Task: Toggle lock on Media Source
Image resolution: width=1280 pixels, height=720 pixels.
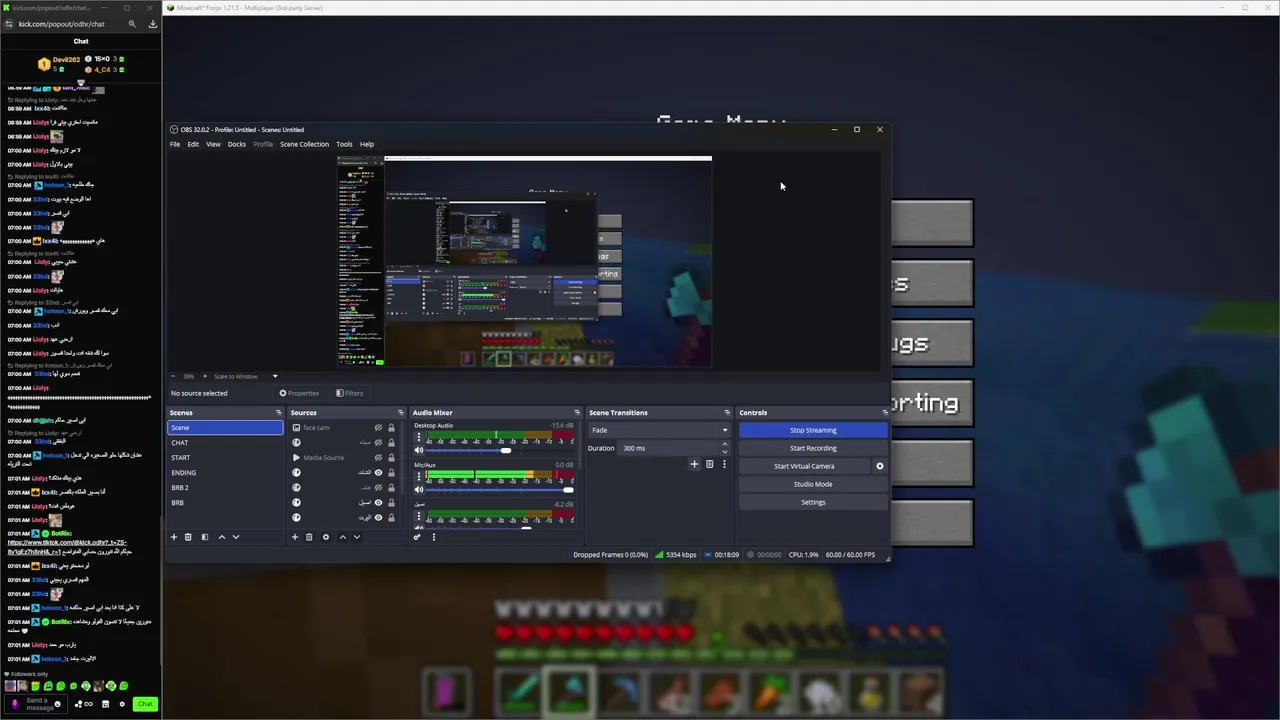Action: (x=391, y=458)
